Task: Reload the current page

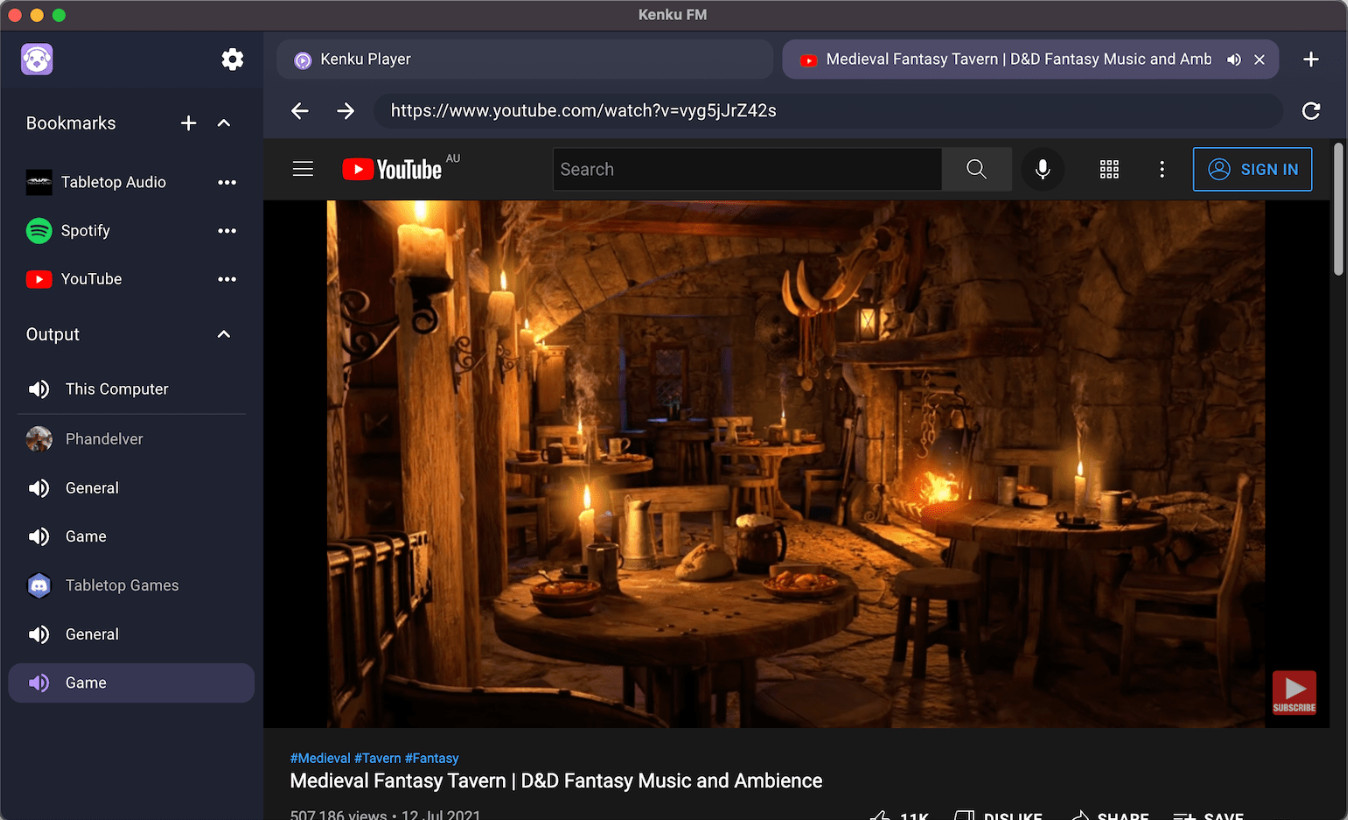Action: pos(1311,111)
